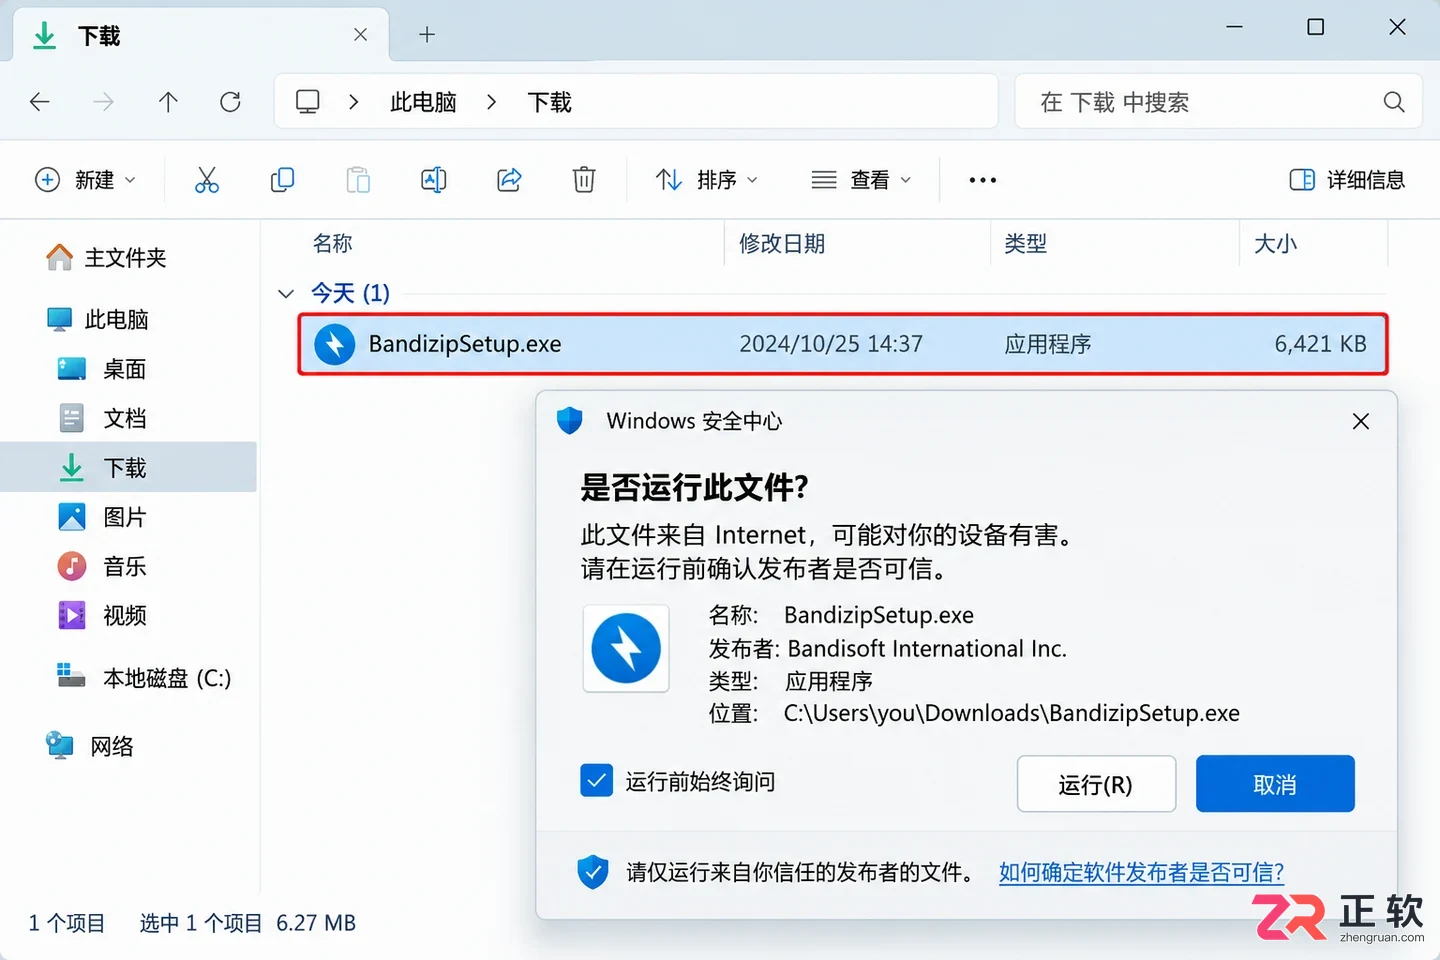
Task: Expand chevron before 此电脑 in address bar
Action: pyautogui.click(x=354, y=102)
